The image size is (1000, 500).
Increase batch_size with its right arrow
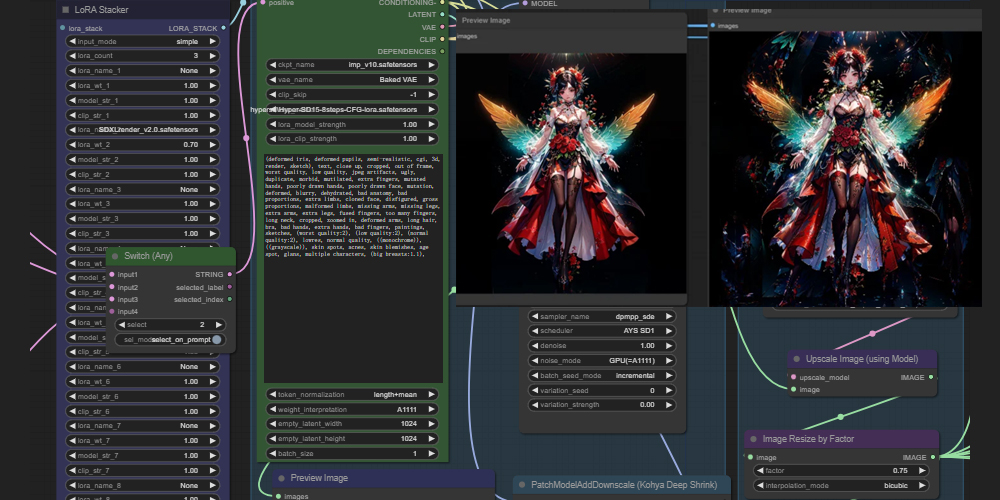point(432,453)
